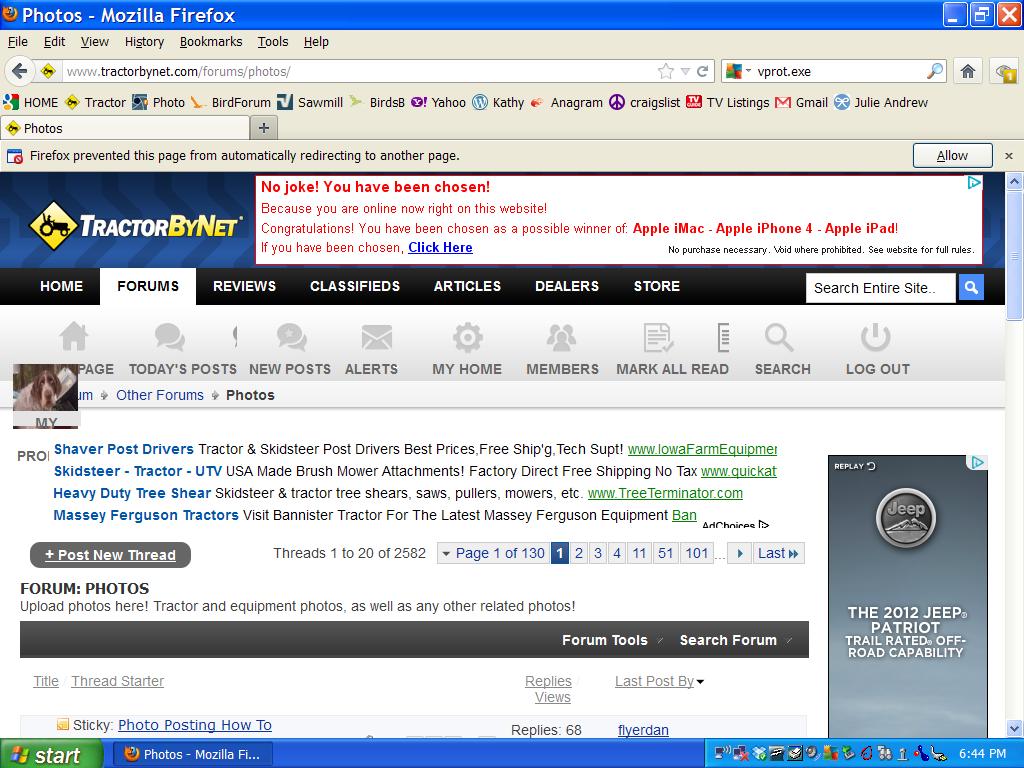Sort threads by Thread Starter

(x=118, y=681)
